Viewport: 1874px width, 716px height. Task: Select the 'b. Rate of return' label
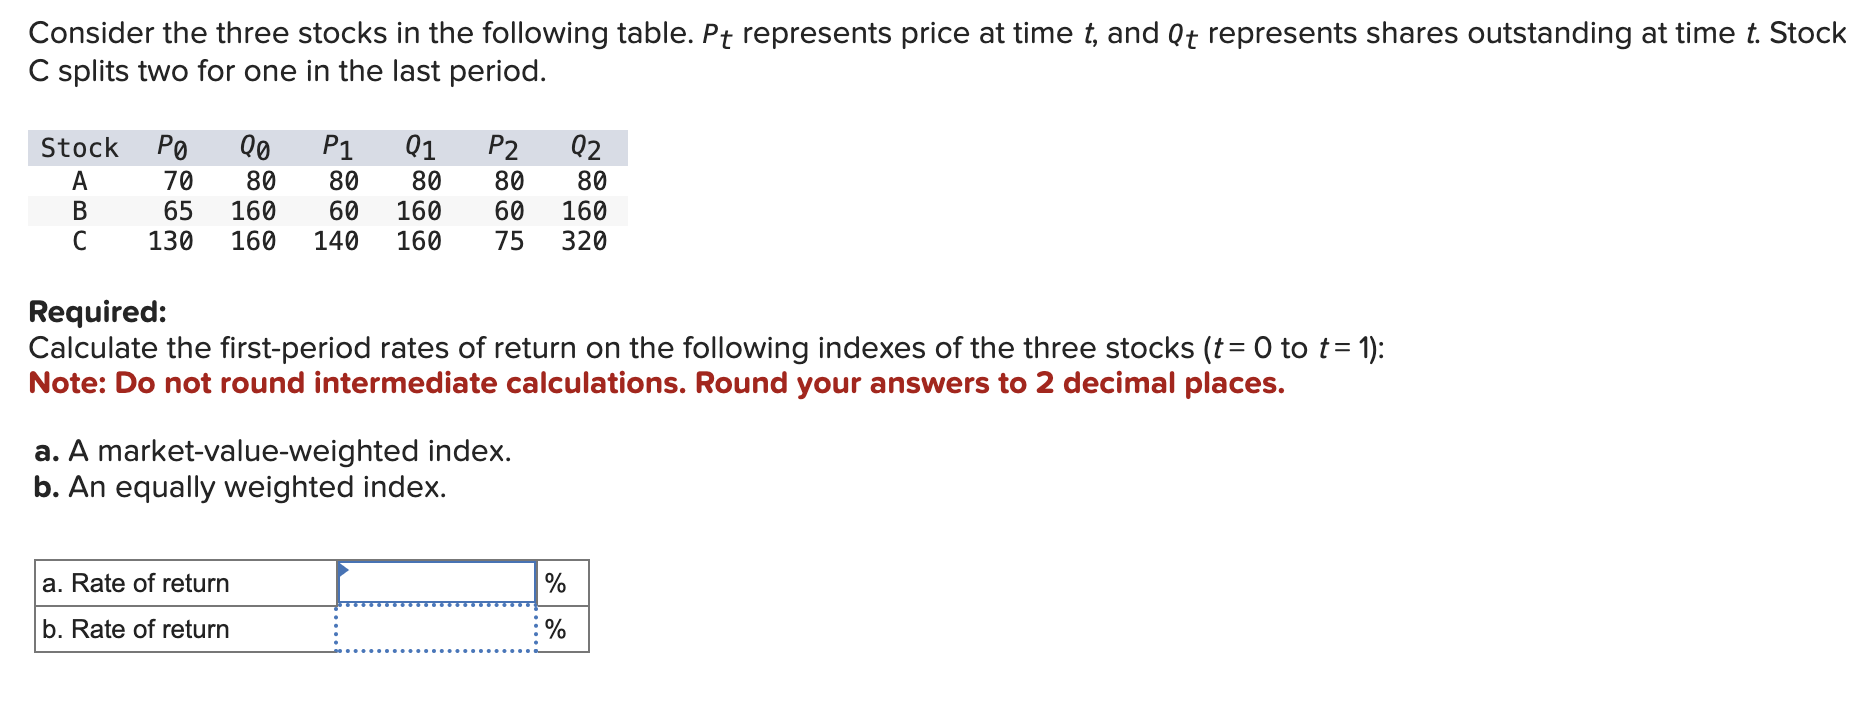click(136, 628)
